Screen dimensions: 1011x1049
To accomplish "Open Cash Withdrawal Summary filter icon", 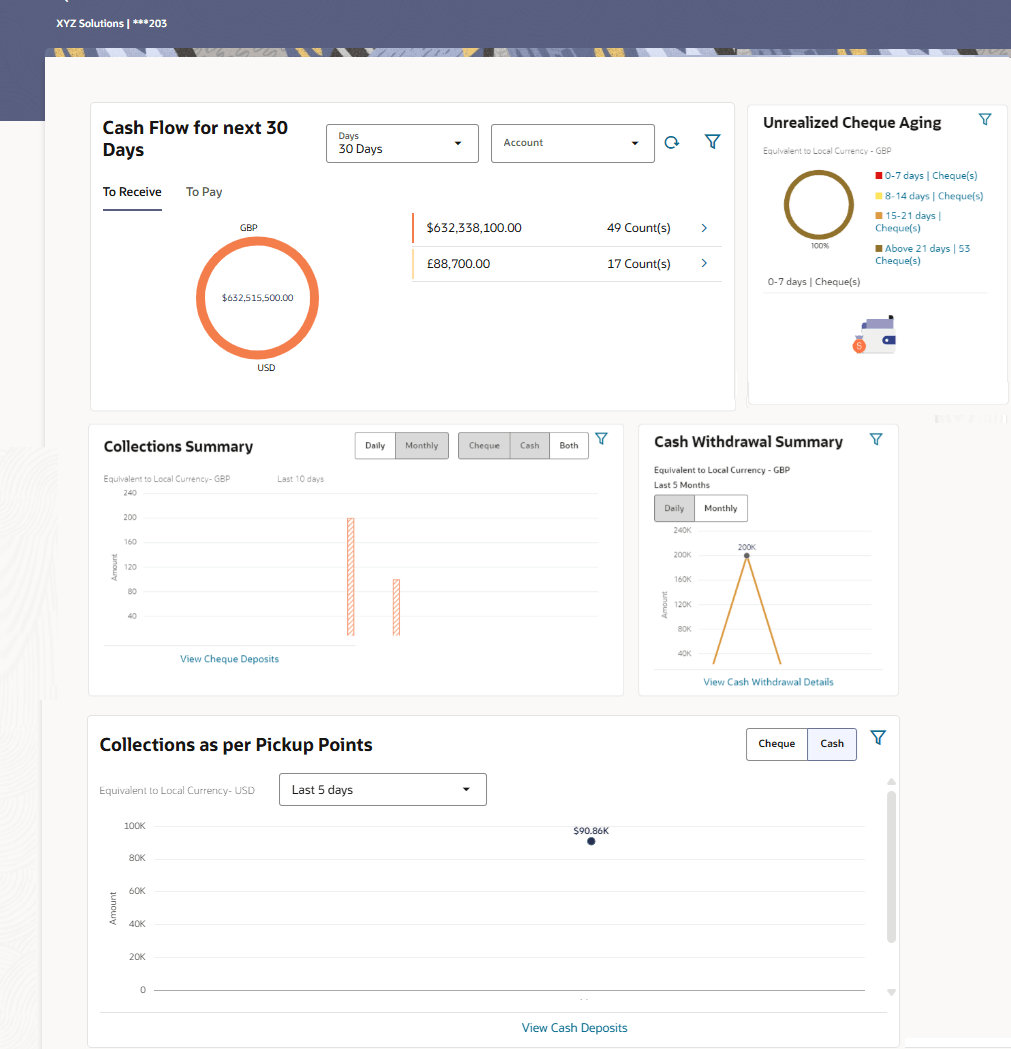I will tap(876, 440).
